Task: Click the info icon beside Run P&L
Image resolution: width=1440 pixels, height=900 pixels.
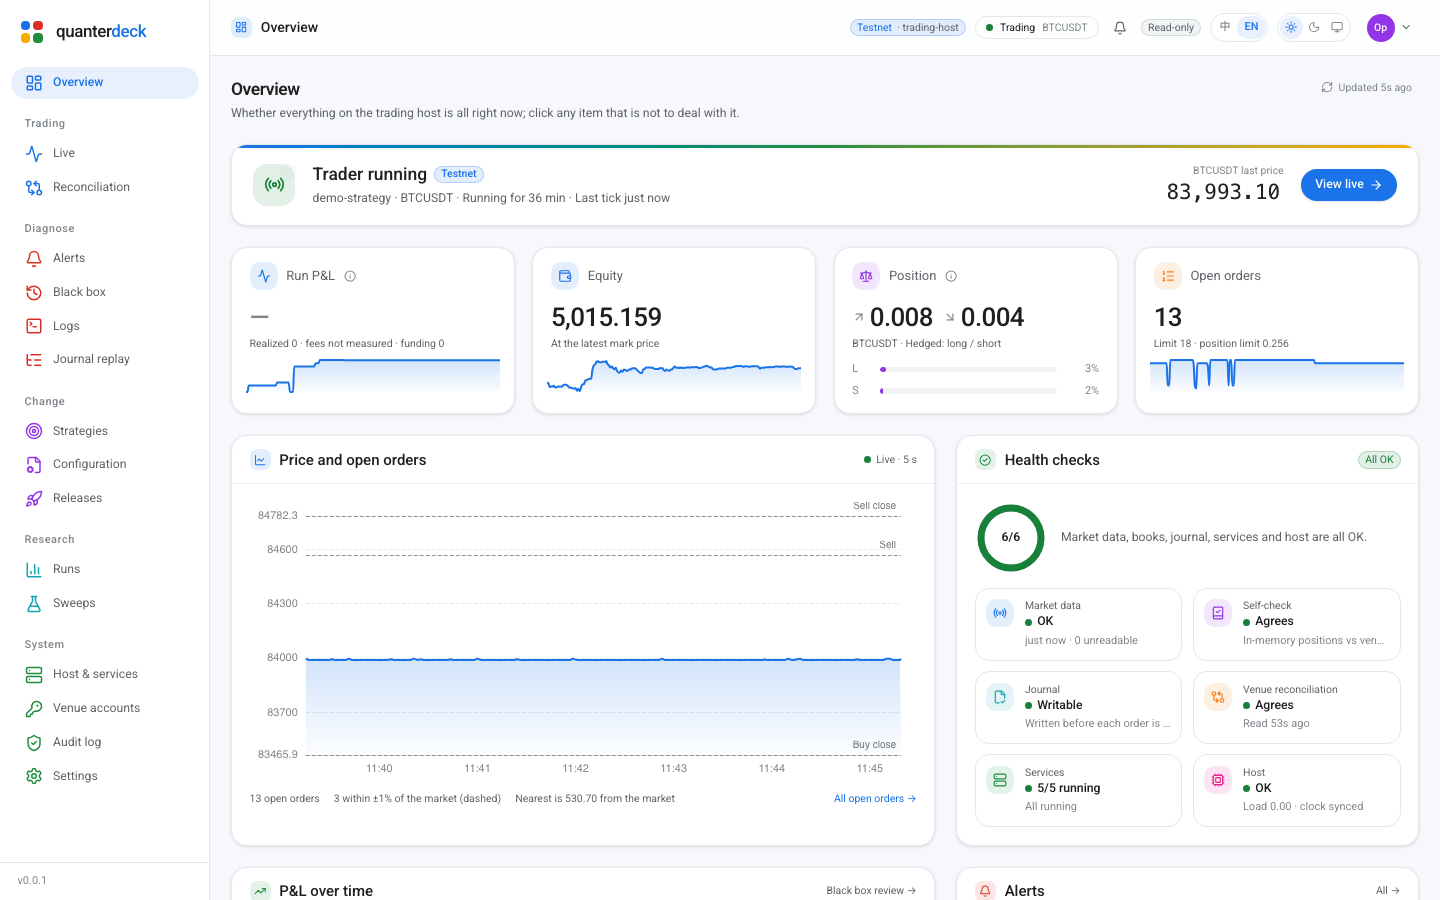Action: (350, 276)
